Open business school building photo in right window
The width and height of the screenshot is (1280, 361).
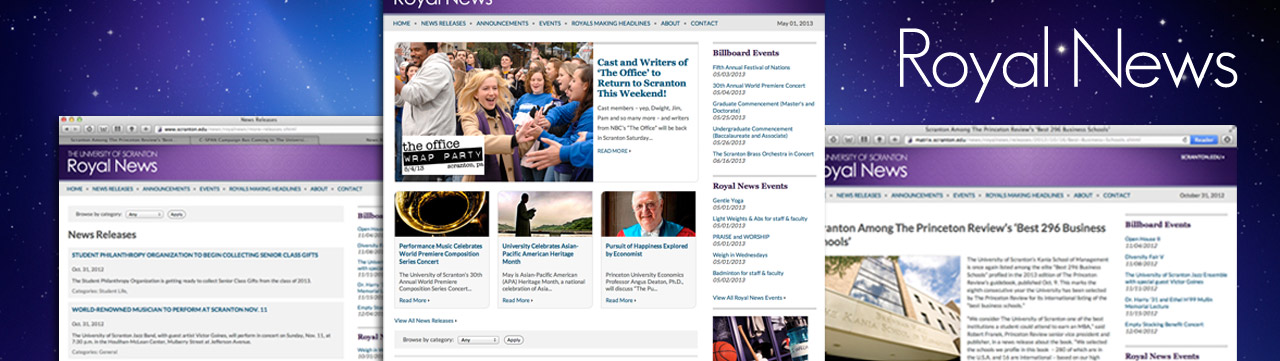point(892,308)
